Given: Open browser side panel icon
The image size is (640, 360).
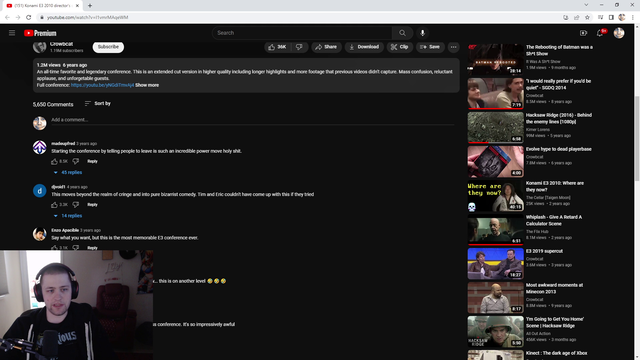Looking at the screenshot, I should tap(611, 18).
